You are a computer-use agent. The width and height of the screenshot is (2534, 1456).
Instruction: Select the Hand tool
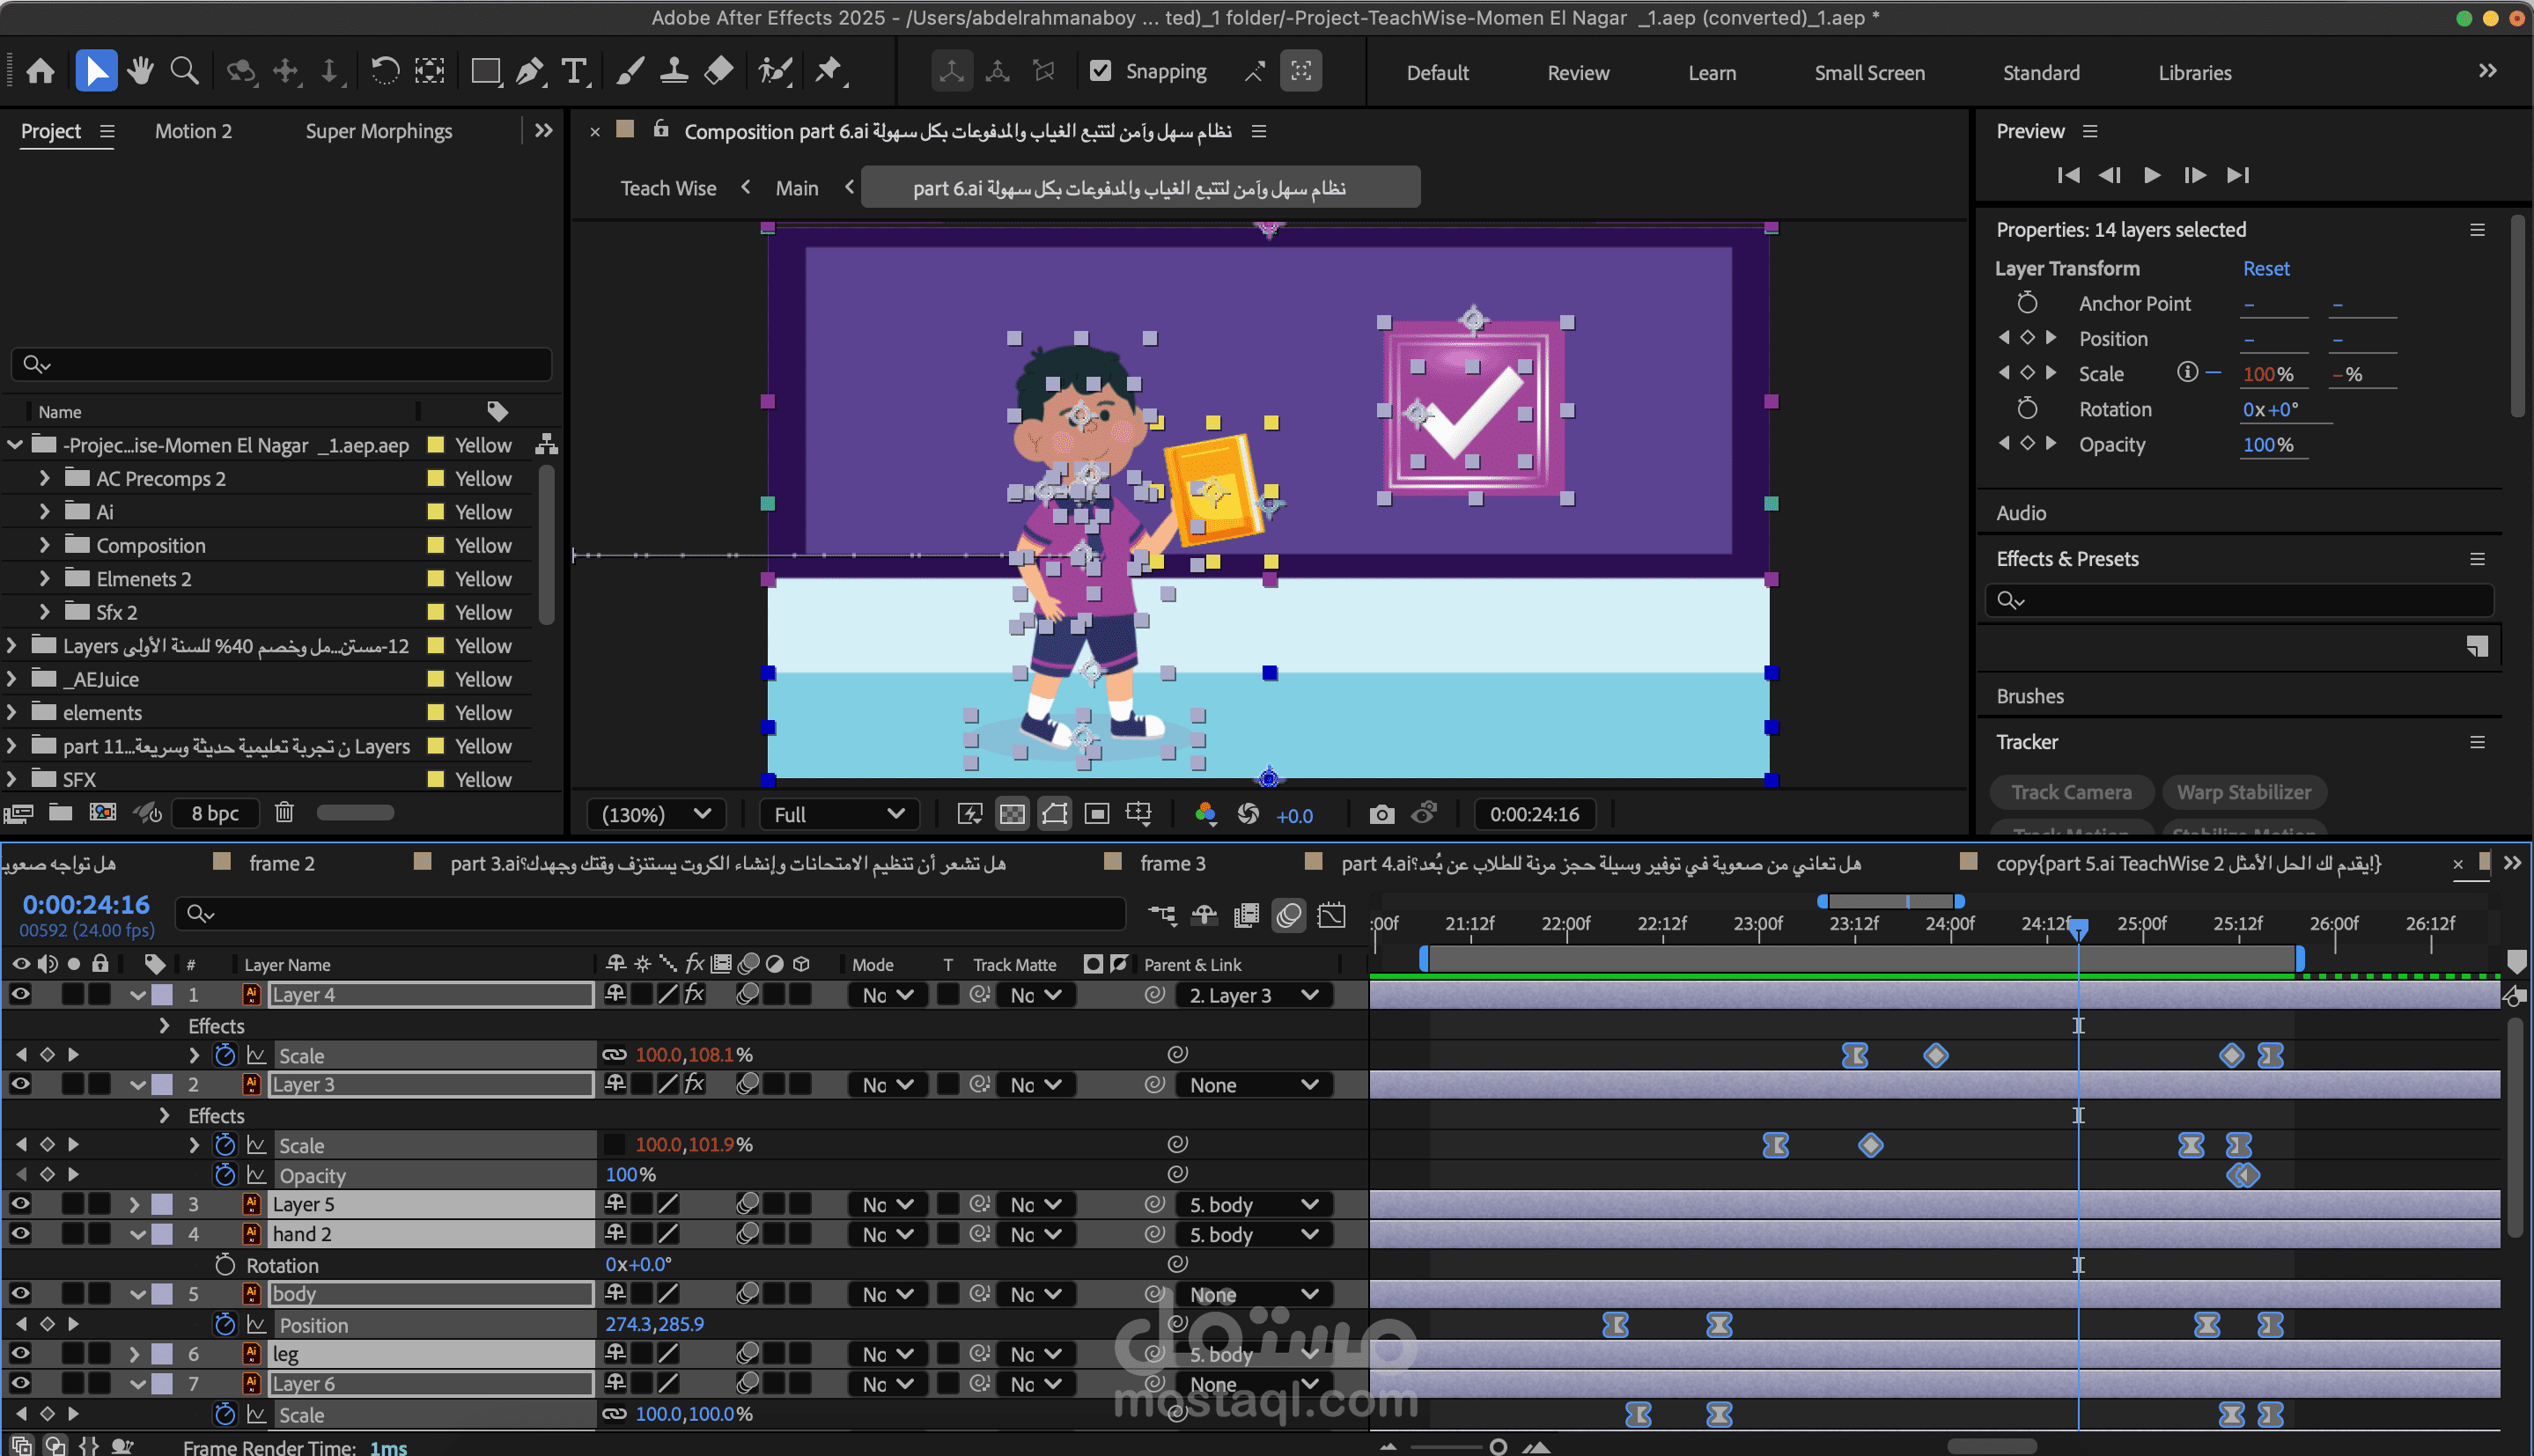tap(140, 71)
